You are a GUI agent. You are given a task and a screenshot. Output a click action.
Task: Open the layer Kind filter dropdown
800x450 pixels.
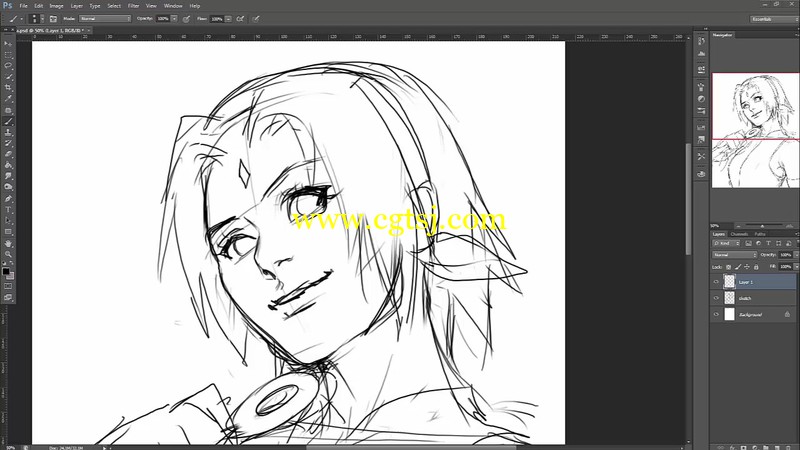pos(728,243)
